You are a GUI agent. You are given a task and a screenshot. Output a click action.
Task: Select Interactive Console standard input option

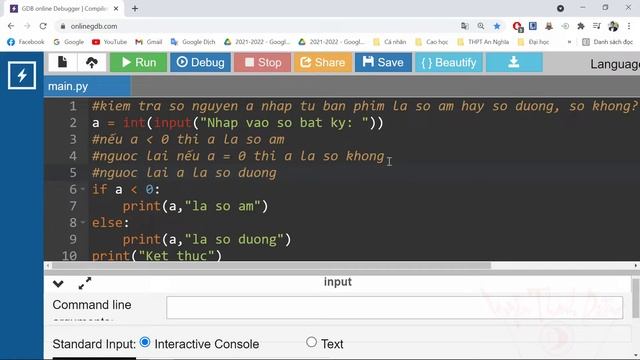click(145, 342)
